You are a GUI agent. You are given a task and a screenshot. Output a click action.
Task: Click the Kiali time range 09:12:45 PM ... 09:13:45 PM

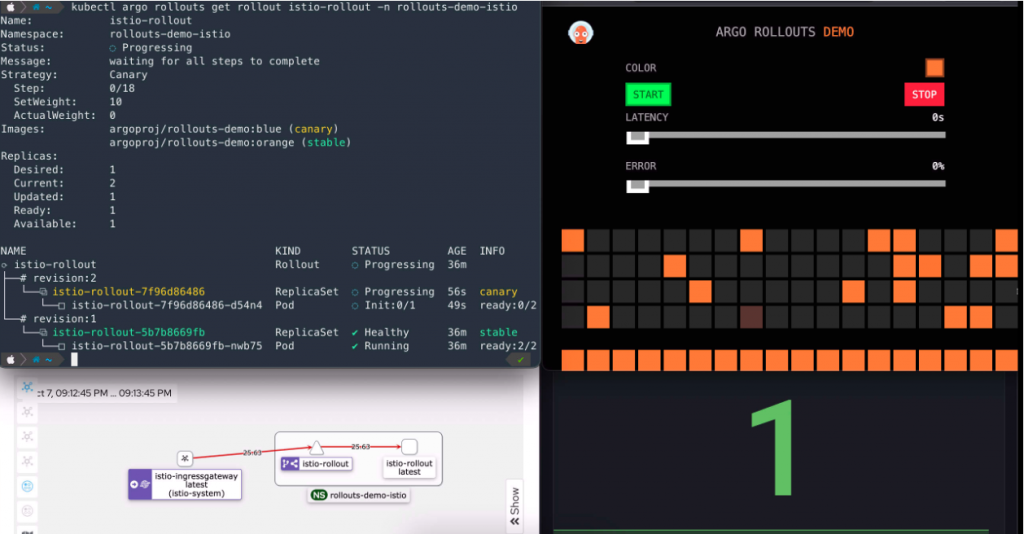coord(104,393)
